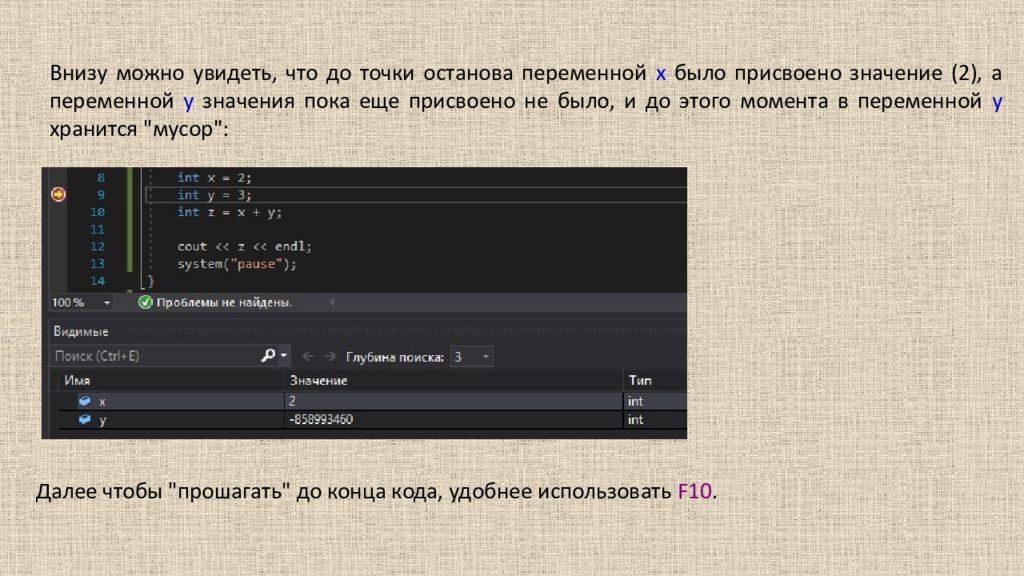Click the variable cube icon for y

coord(84,419)
